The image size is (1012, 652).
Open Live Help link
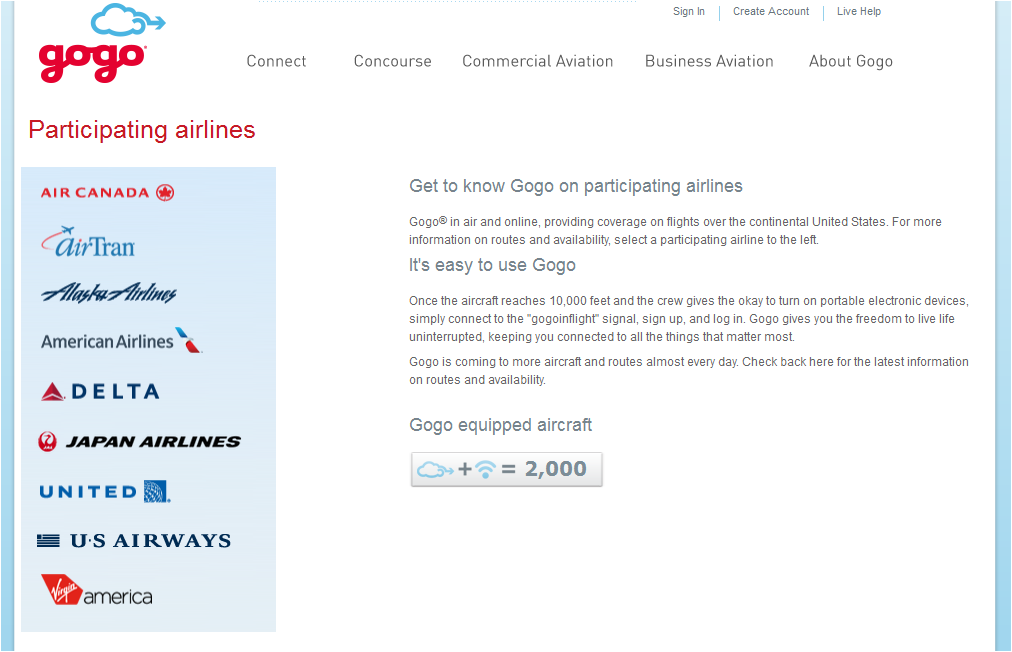click(858, 12)
